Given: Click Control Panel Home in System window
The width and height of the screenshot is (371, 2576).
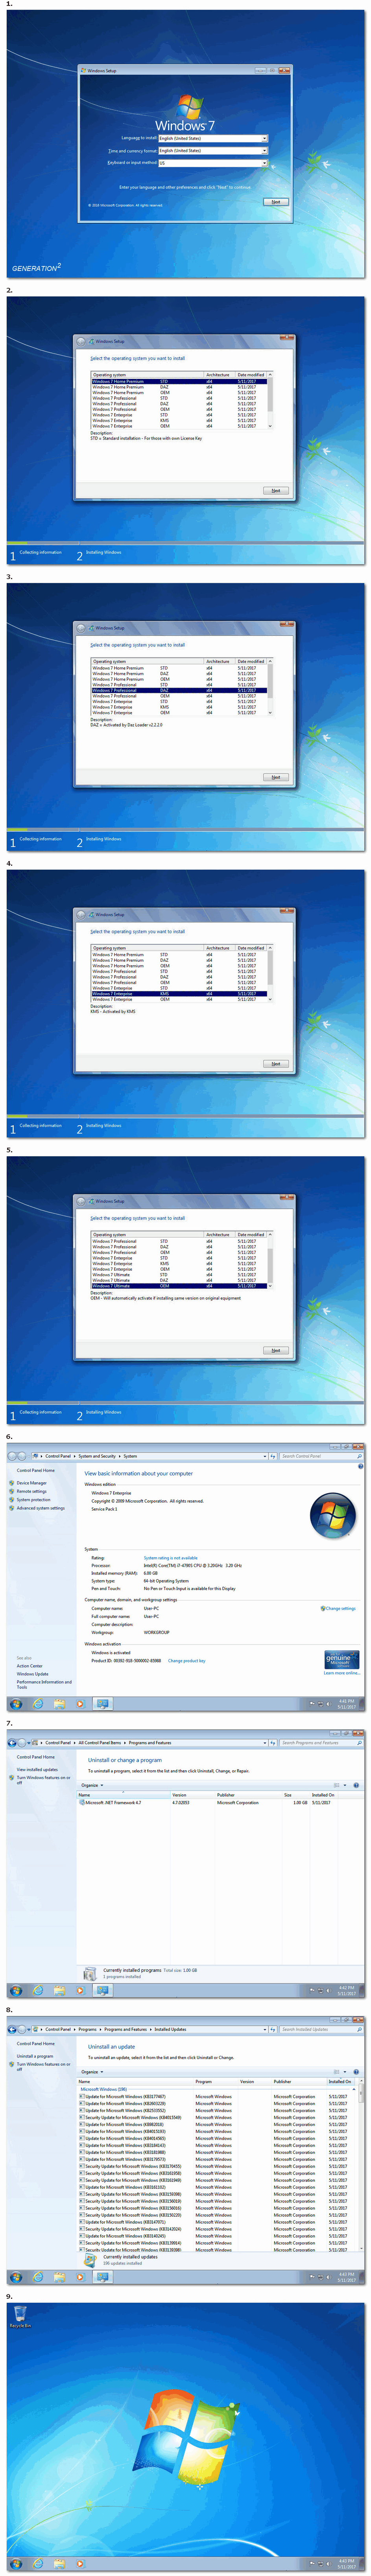Looking at the screenshot, I should pyautogui.click(x=36, y=1470).
